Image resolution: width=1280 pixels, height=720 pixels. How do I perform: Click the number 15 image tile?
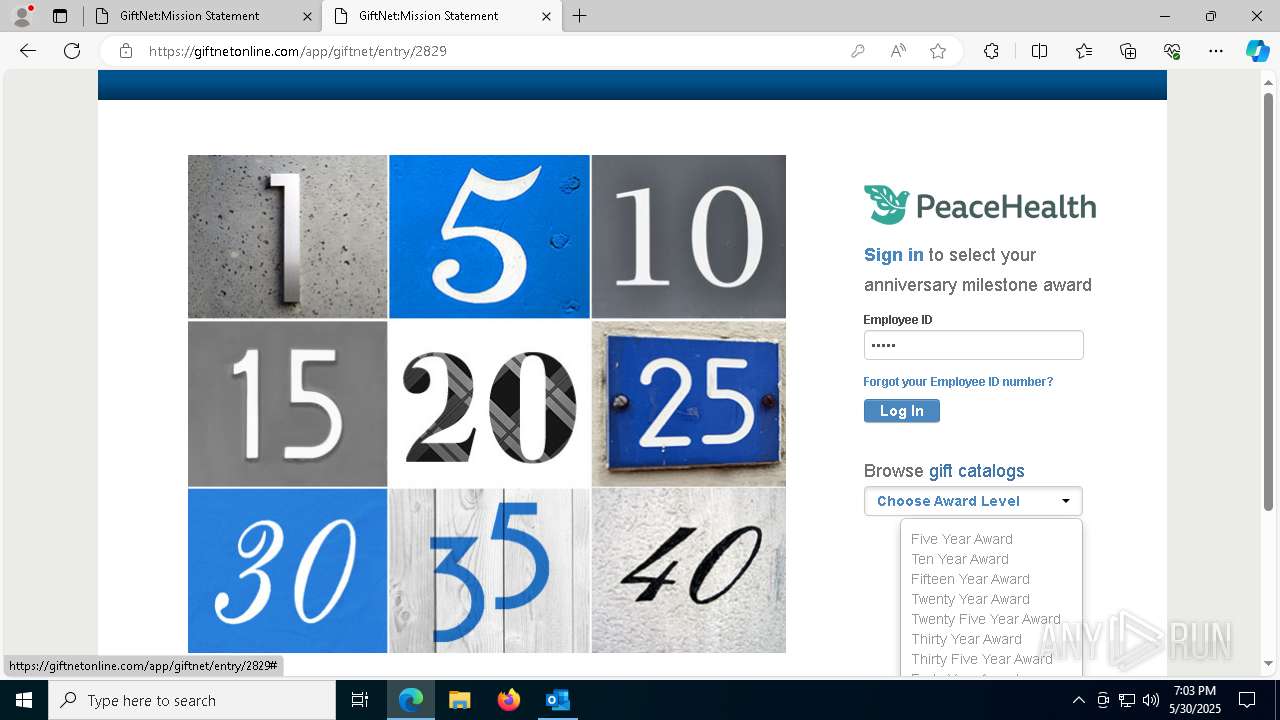pyautogui.click(x=287, y=403)
